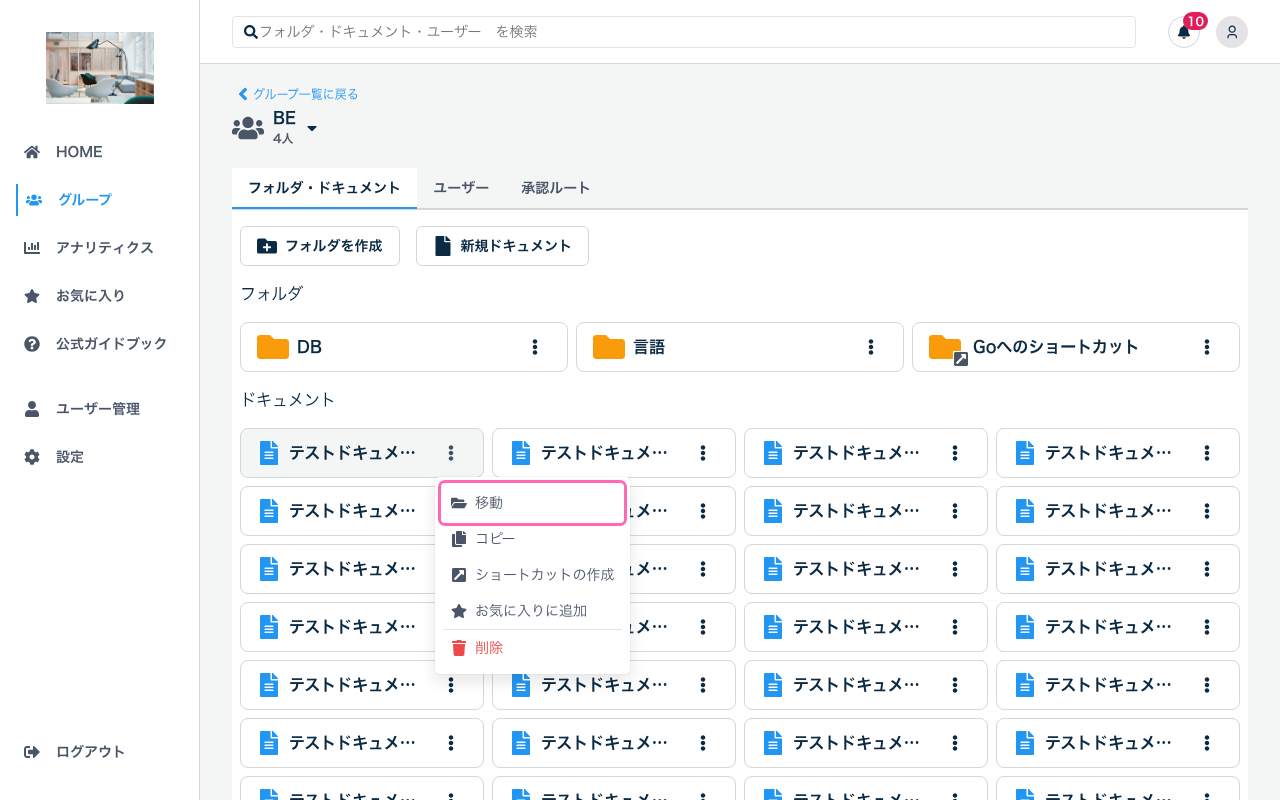Click the フォルダを作成 button
The height and width of the screenshot is (800, 1280).
tap(320, 245)
